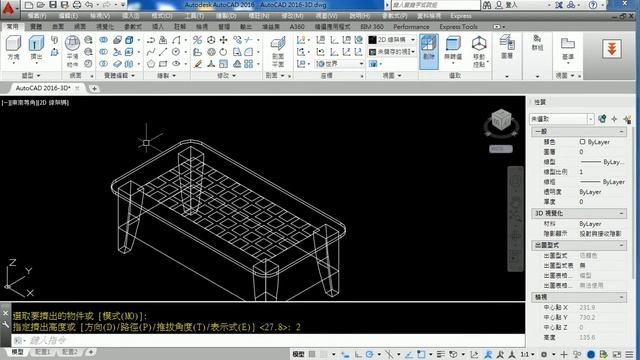This screenshot has width=640, height=360.
Task: Select the Line draw tool
Action: [x=163, y=52]
